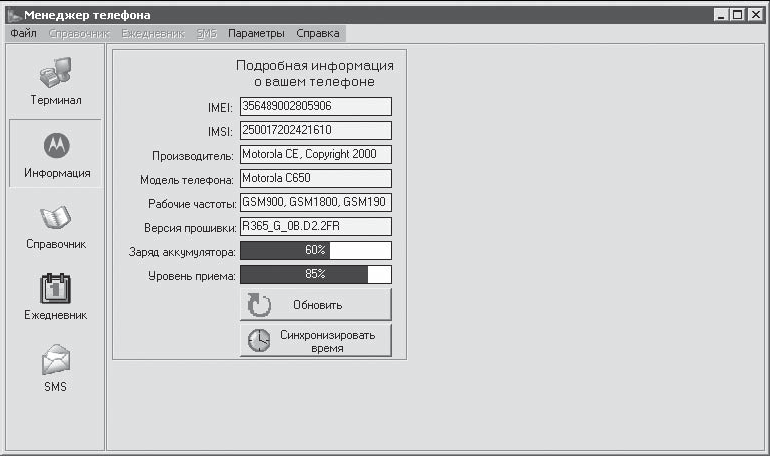
Task: Select the Motorola Информация icon
Action: click(x=57, y=146)
